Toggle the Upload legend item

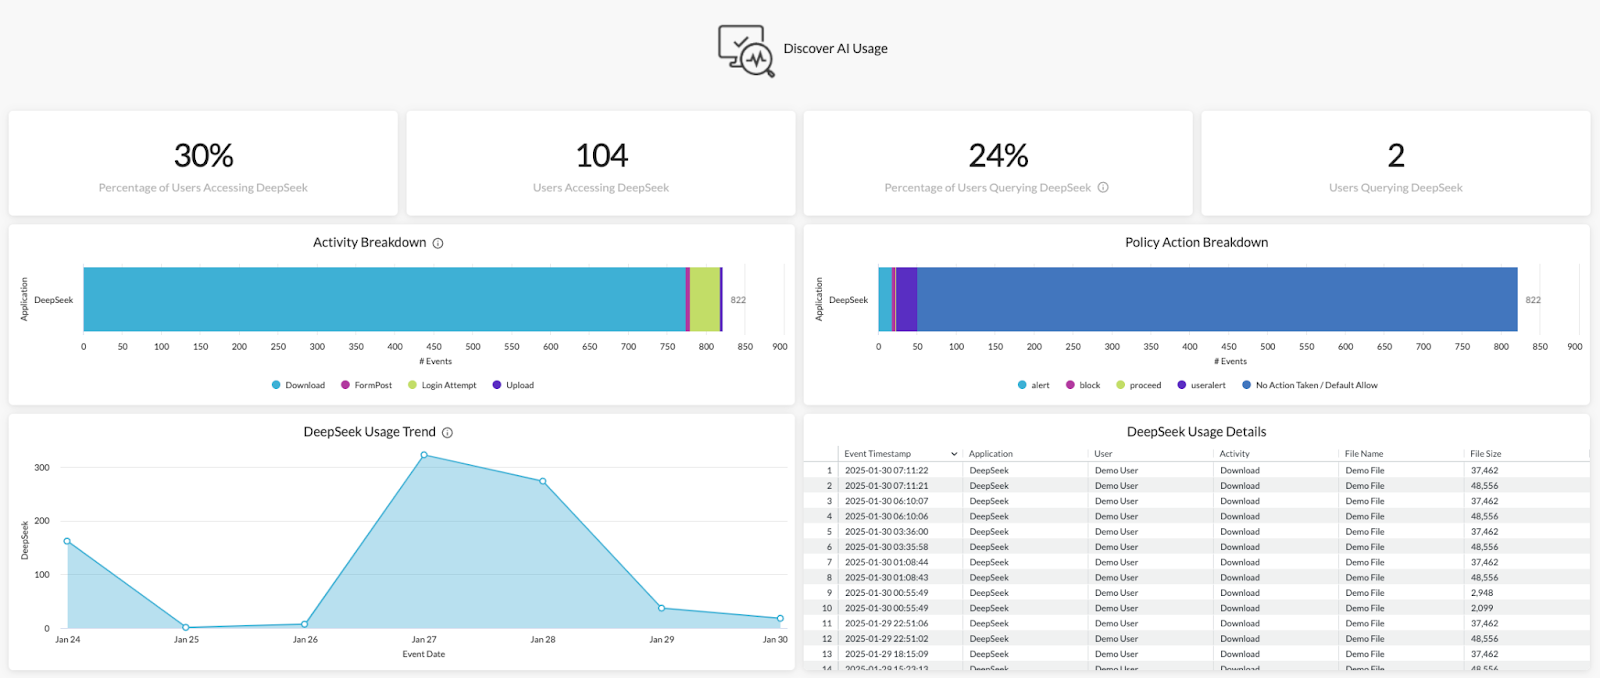(x=513, y=385)
